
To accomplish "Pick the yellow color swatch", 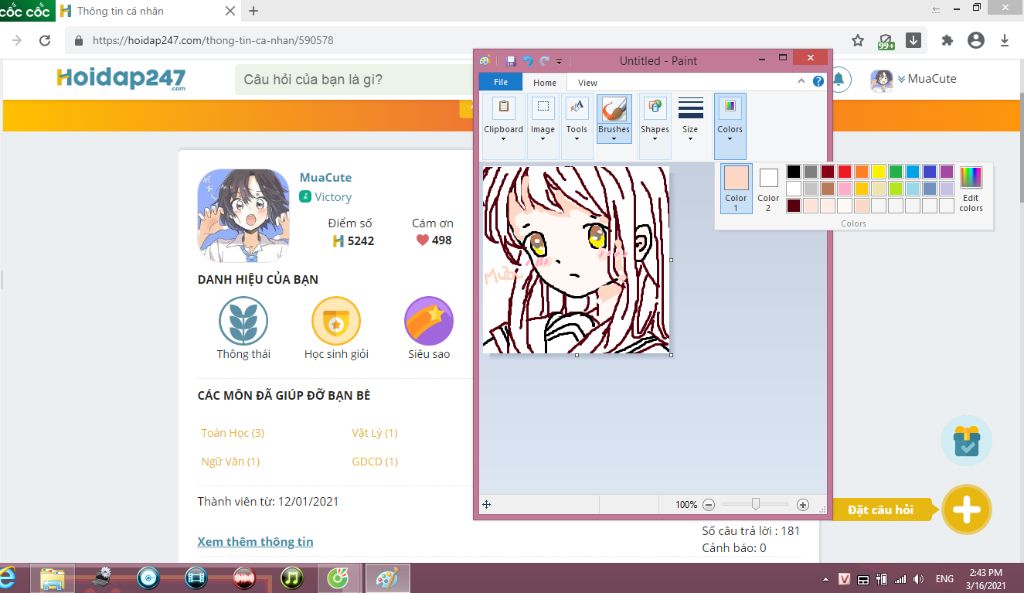I will click(878, 172).
